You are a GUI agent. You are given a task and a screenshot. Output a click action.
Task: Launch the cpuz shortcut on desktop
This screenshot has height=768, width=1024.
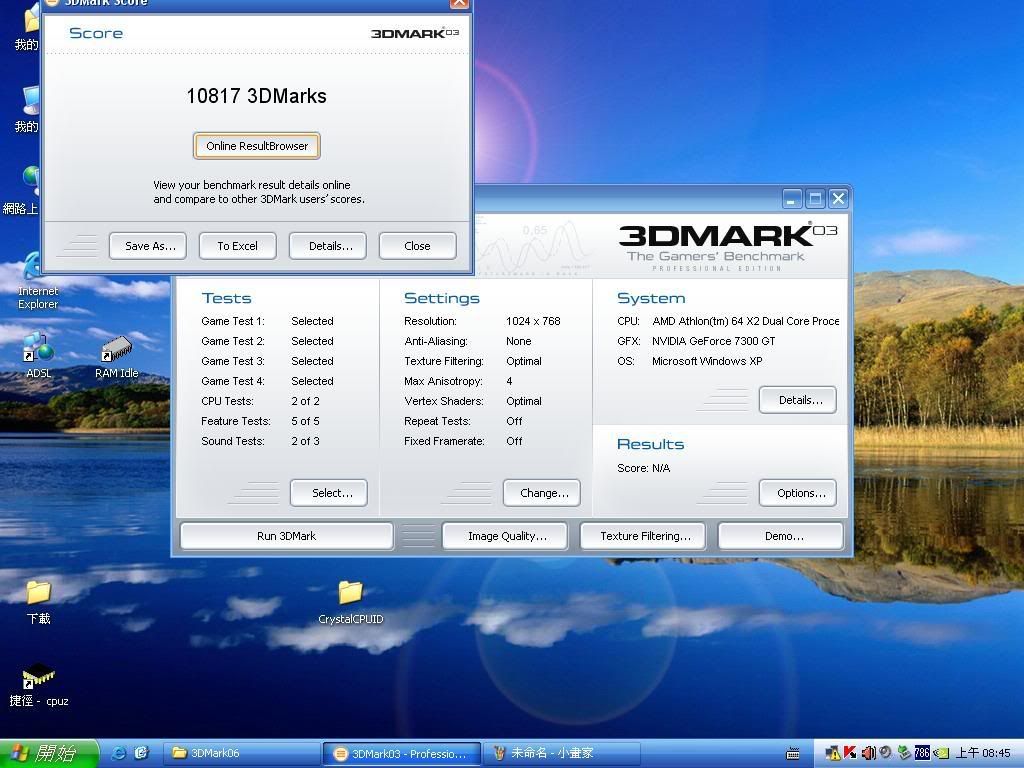click(x=39, y=686)
